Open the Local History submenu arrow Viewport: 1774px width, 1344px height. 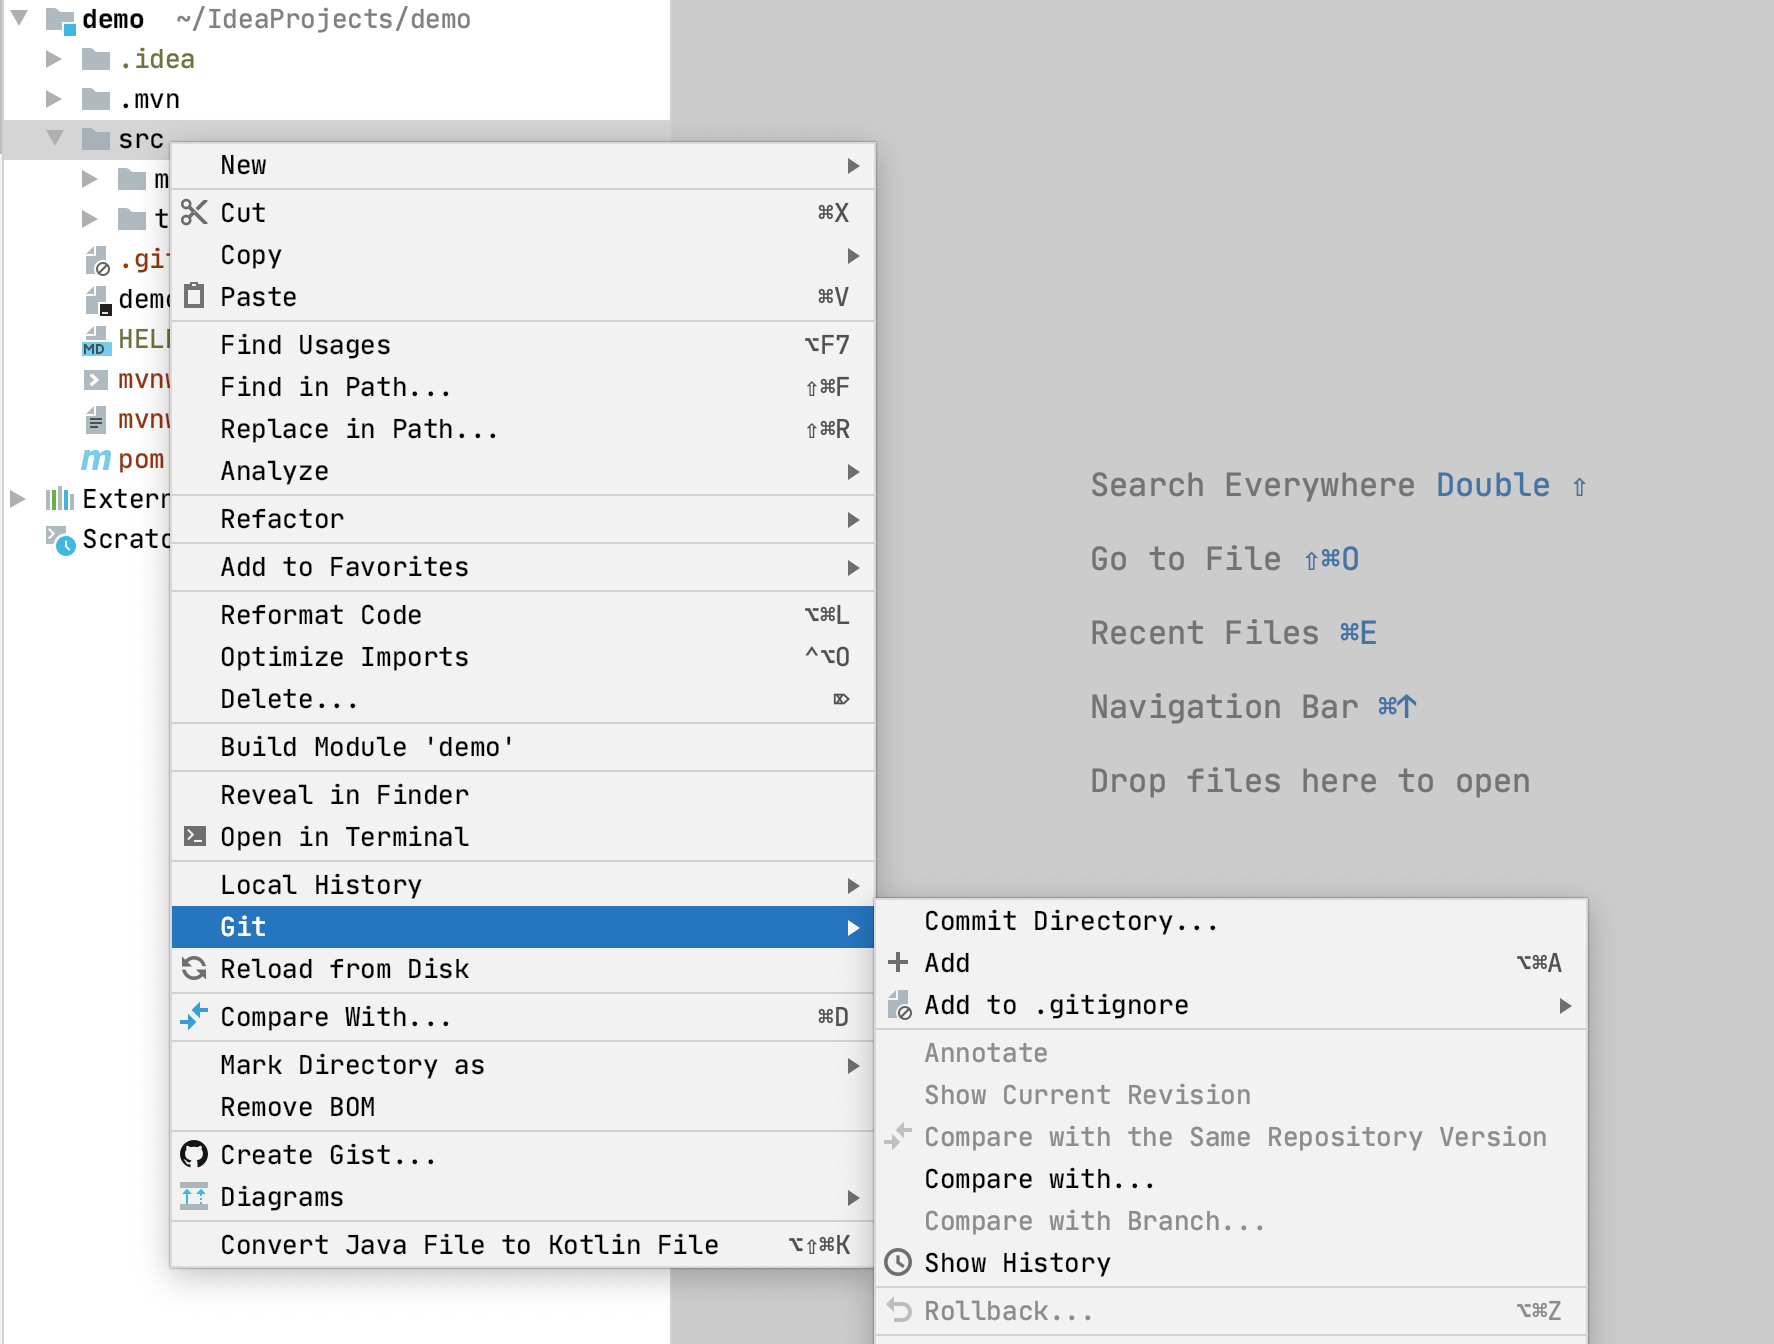pyautogui.click(x=853, y=885)
